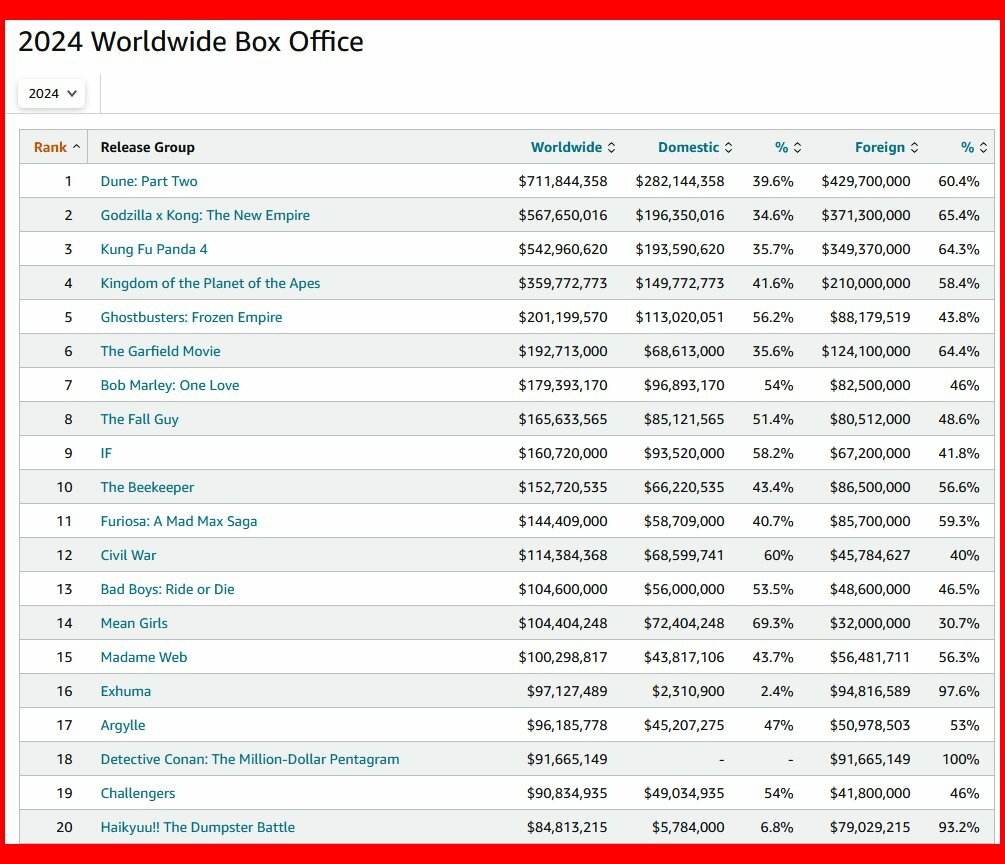Select Furiosa worldwide gross $144,409,000

coord(563,521)
